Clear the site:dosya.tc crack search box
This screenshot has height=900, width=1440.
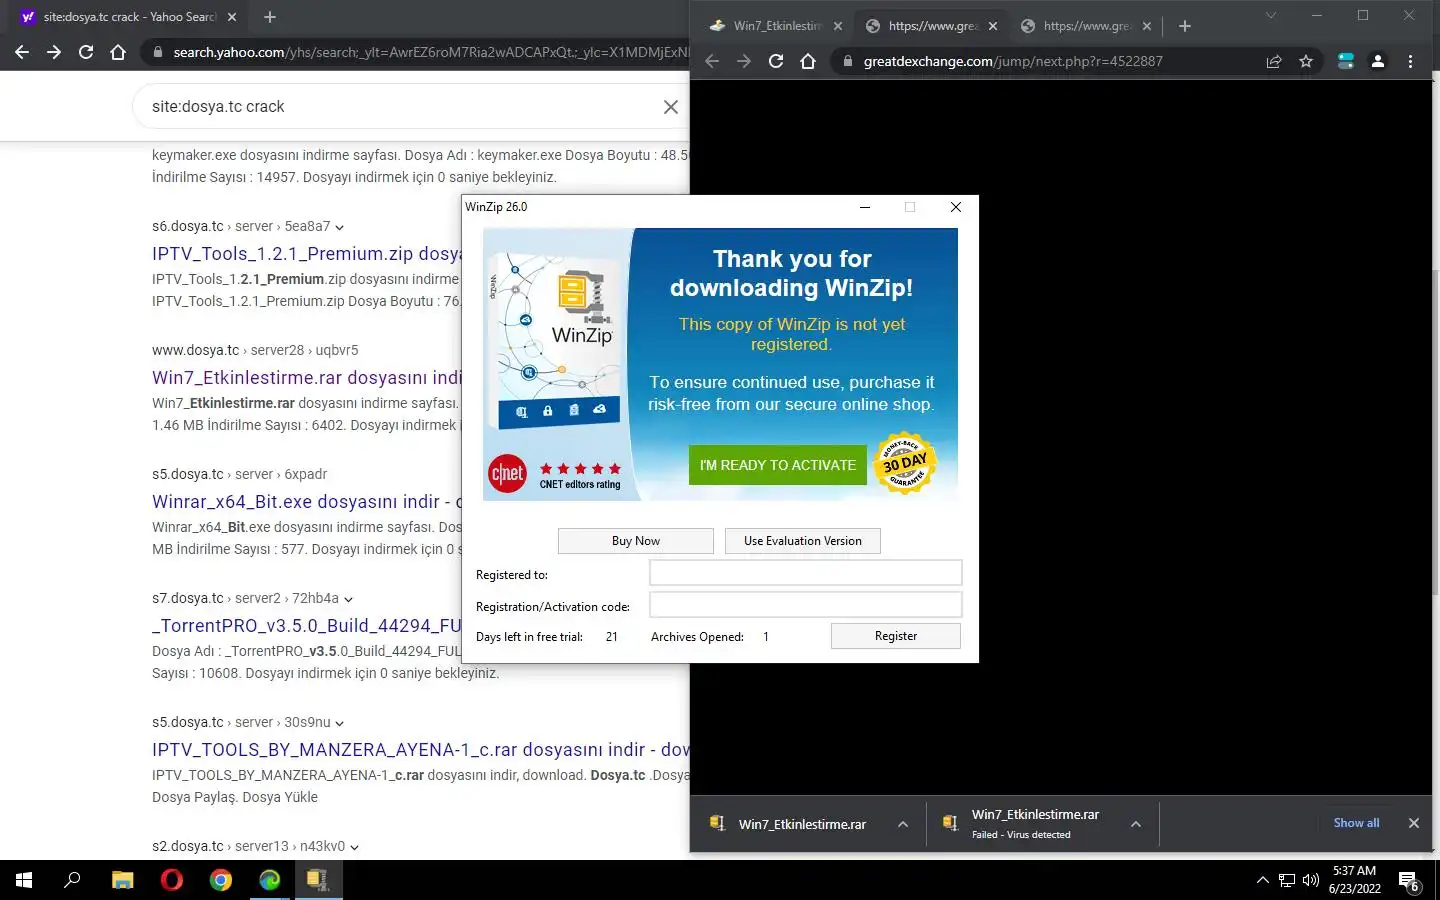pos(671,107)
